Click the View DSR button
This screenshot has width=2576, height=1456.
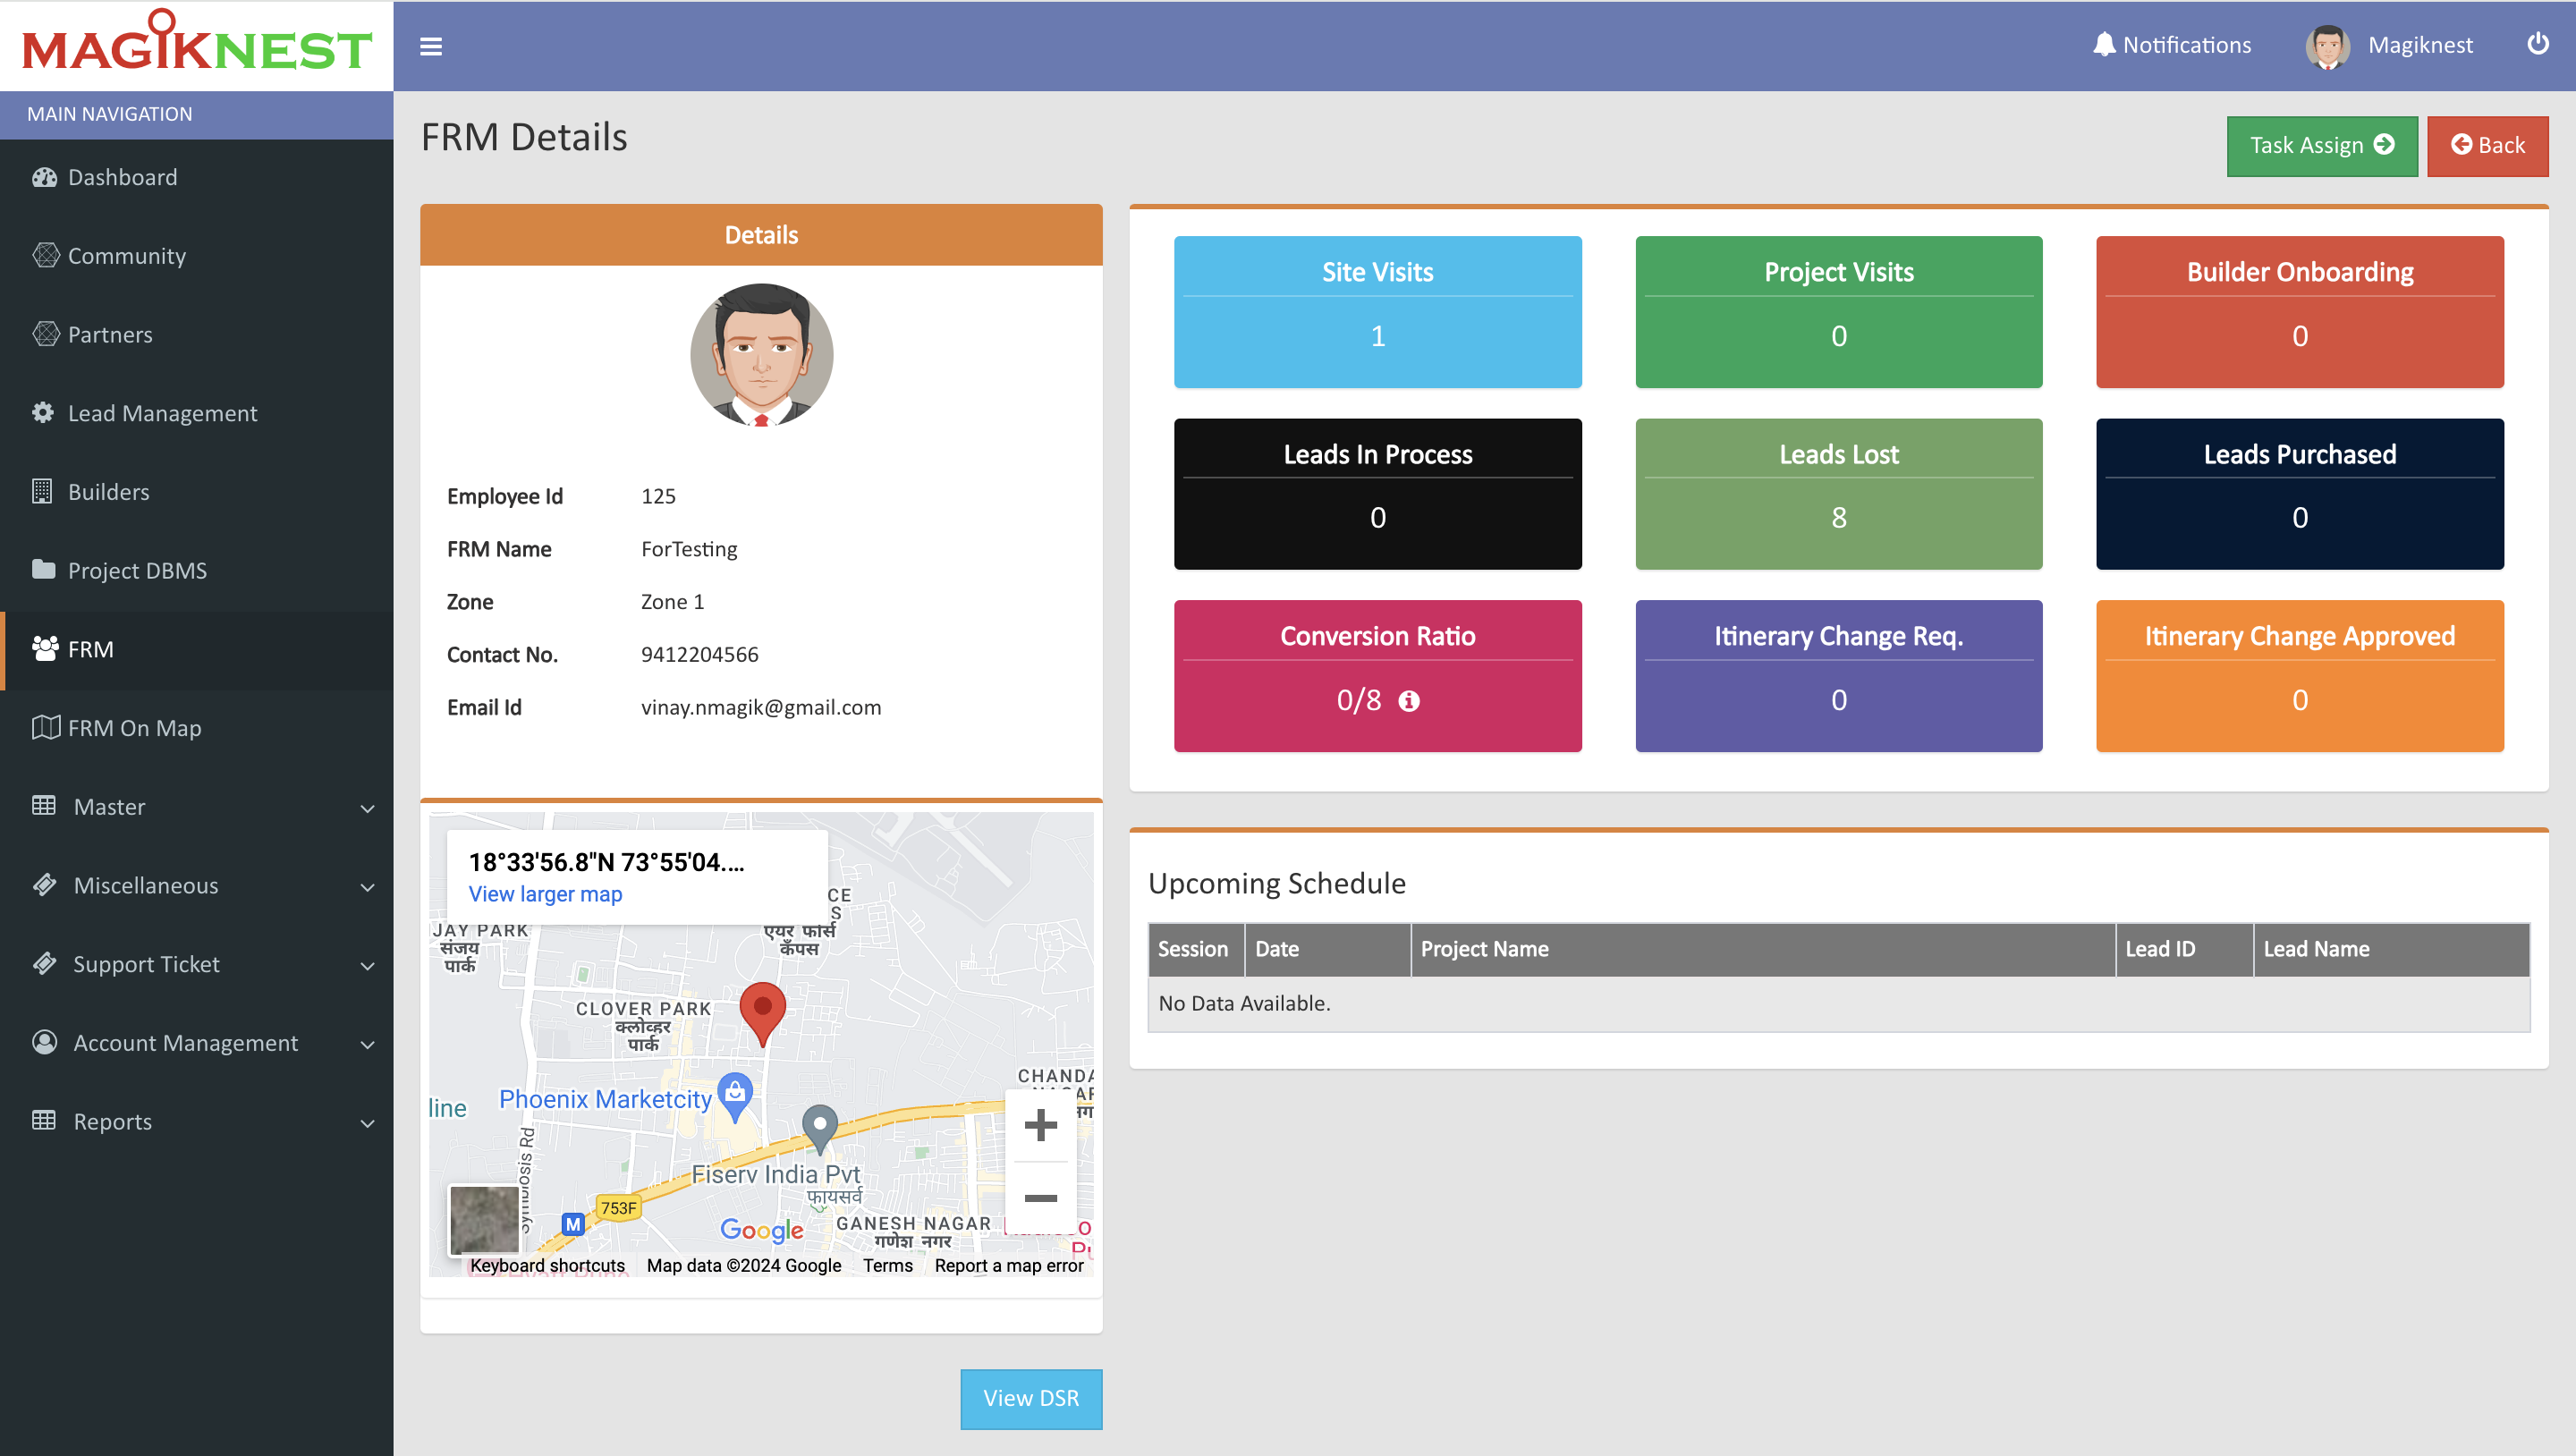(1030, 1398)
